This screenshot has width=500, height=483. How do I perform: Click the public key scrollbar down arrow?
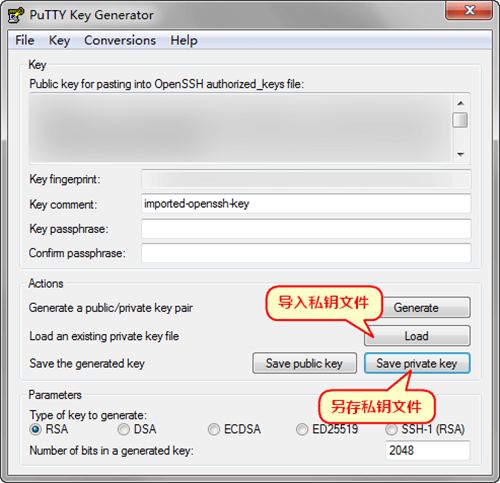pyautogui.click(x=461, y=154)
